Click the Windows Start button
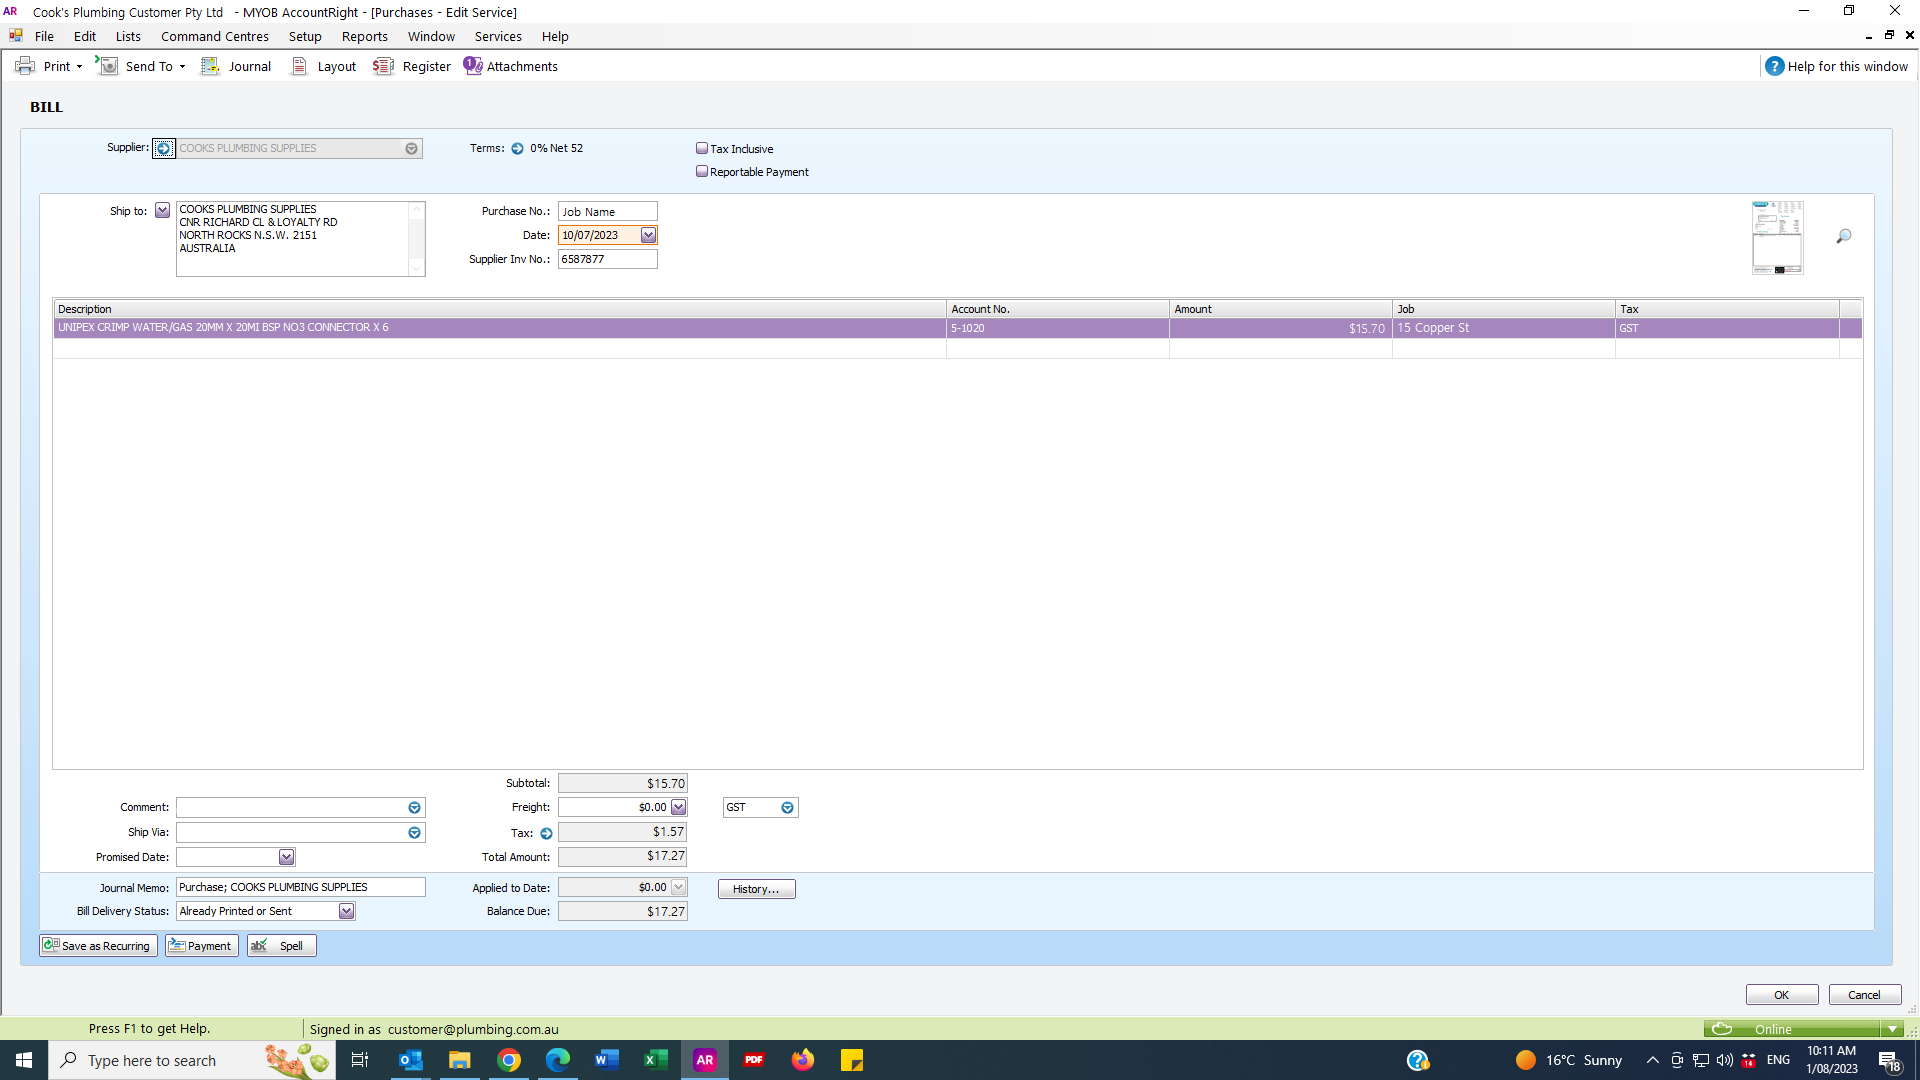 click(24, 1060)
